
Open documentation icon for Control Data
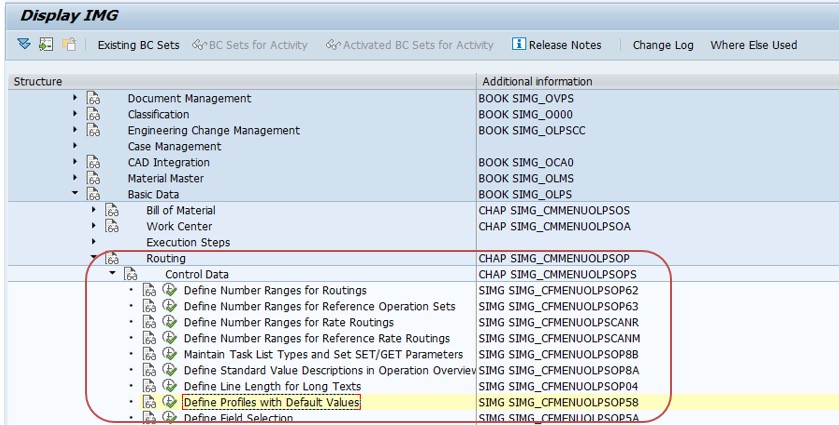coord(131,275)
